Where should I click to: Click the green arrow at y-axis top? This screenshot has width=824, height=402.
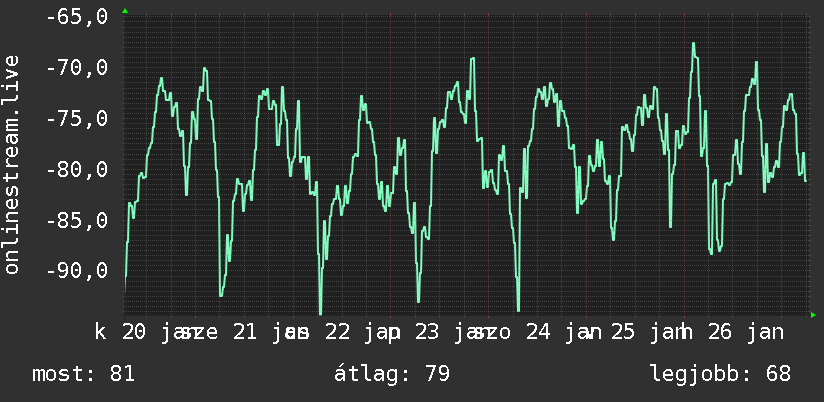pos(125,11)
